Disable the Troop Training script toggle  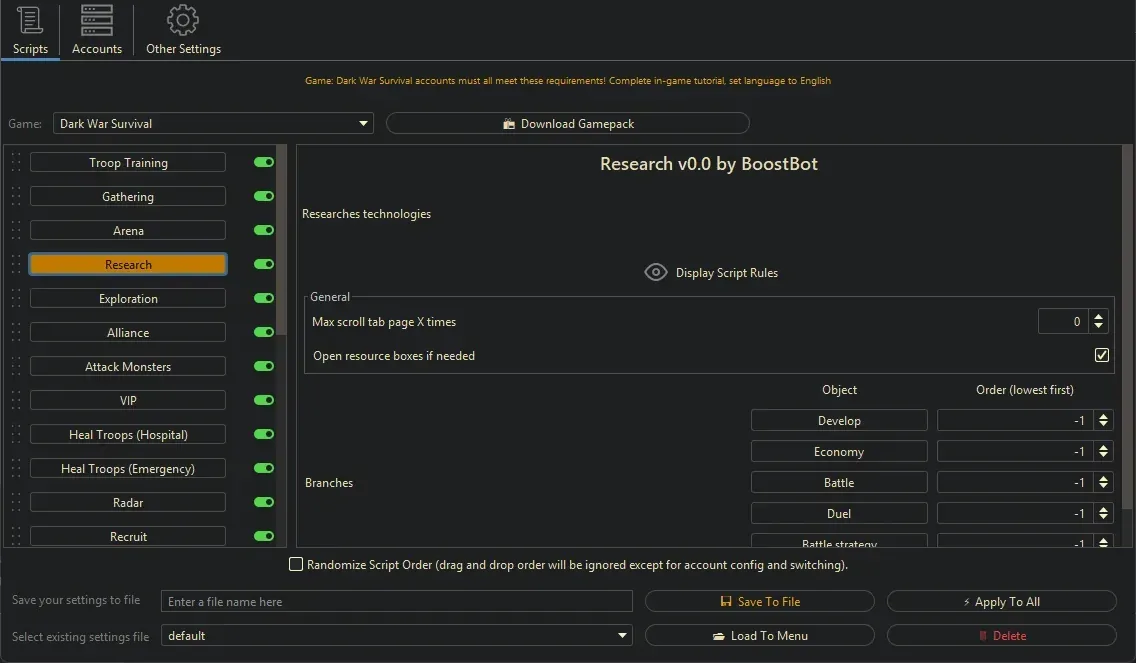click(264, 162)
